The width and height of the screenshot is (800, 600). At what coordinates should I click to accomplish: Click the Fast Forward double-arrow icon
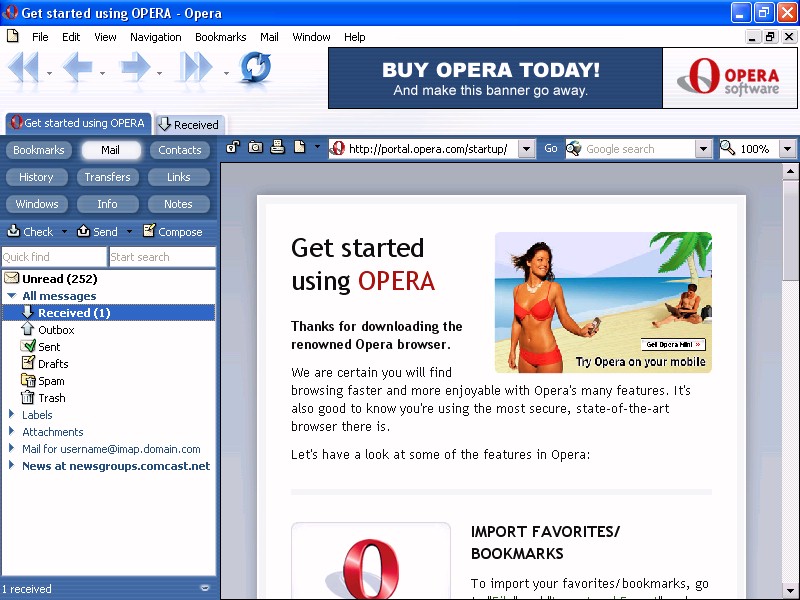196,68
